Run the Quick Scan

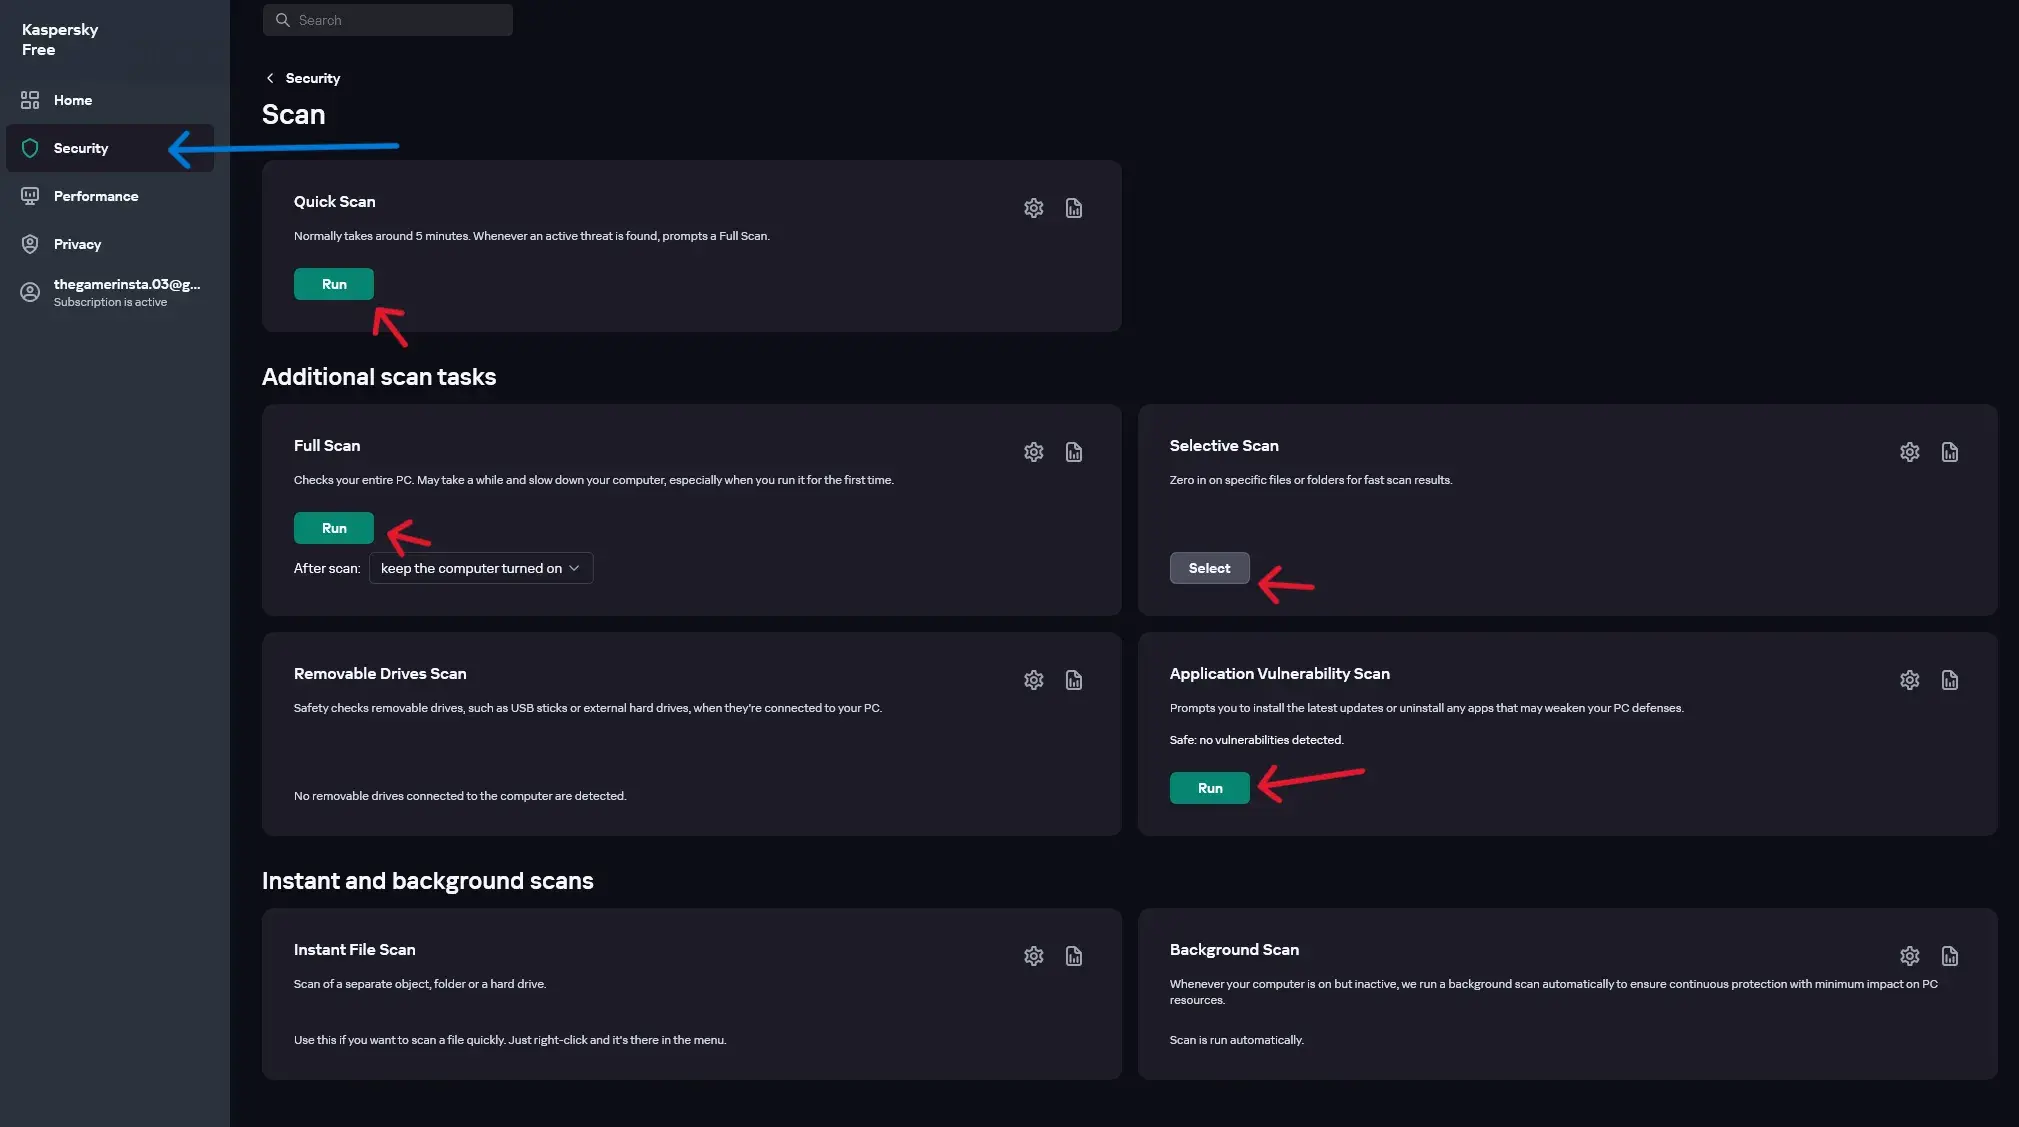click(333, 284)
